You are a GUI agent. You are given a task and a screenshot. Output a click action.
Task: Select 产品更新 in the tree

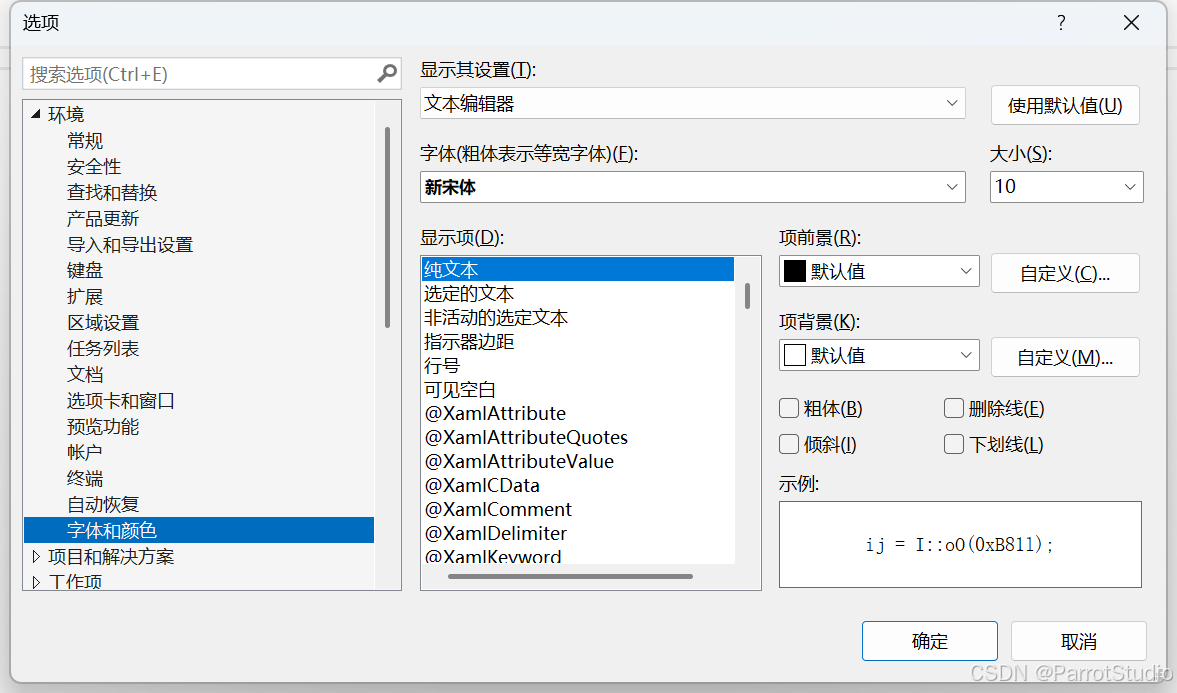point(103,218)
